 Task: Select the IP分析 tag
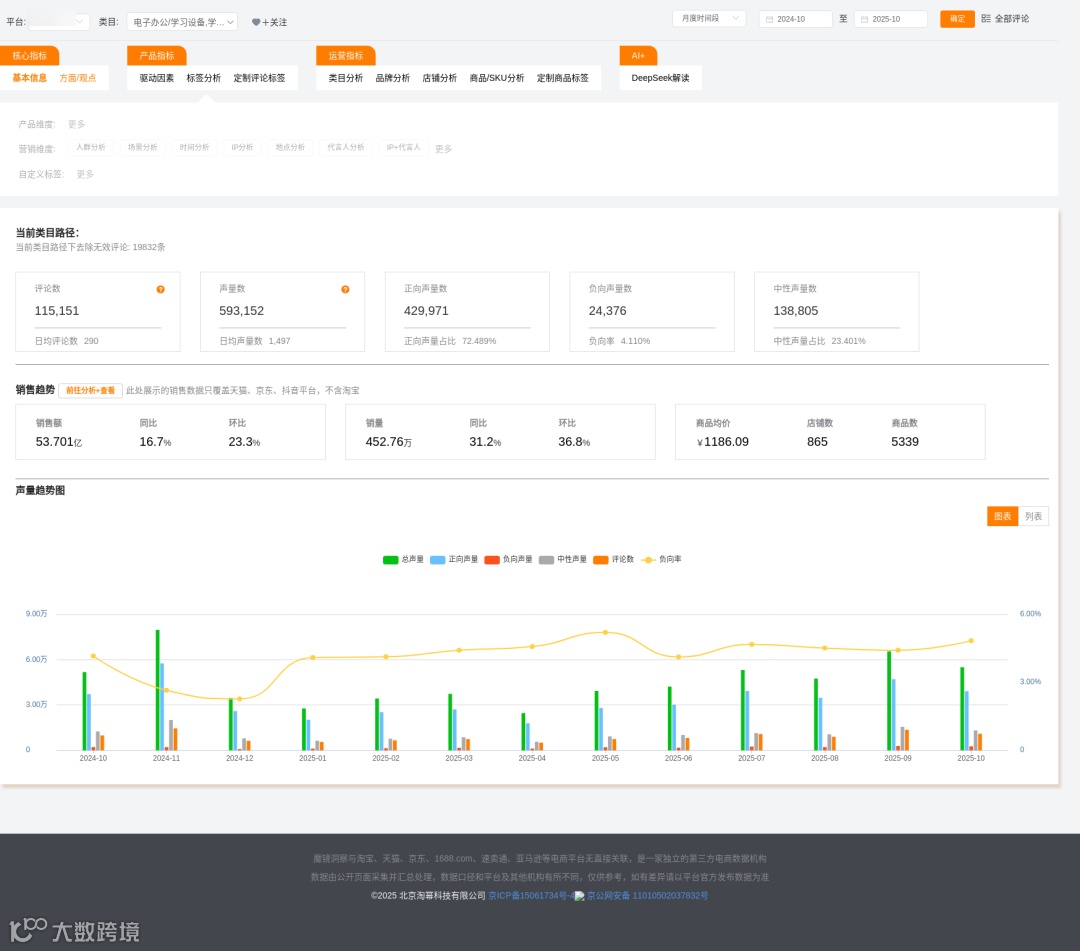242,147
